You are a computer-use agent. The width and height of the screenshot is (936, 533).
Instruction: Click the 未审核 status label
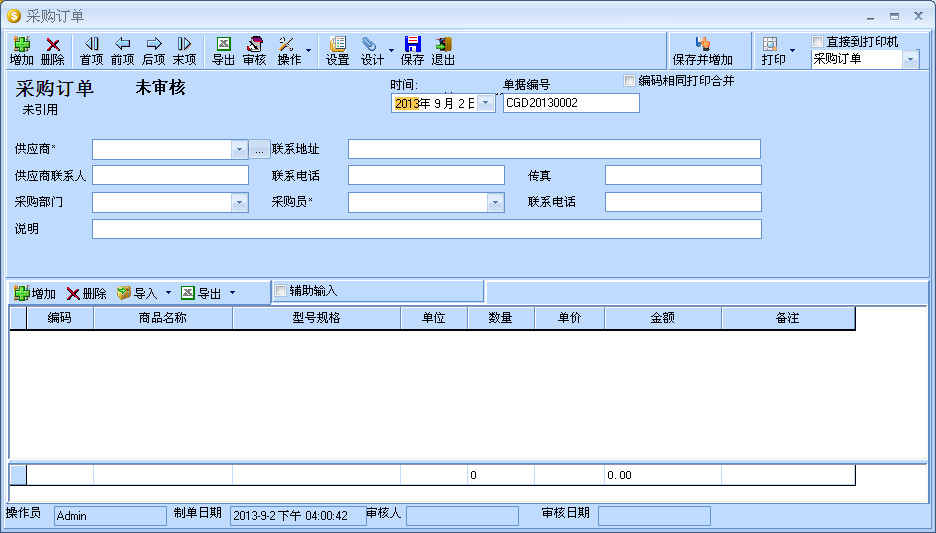tap(161, 88)
